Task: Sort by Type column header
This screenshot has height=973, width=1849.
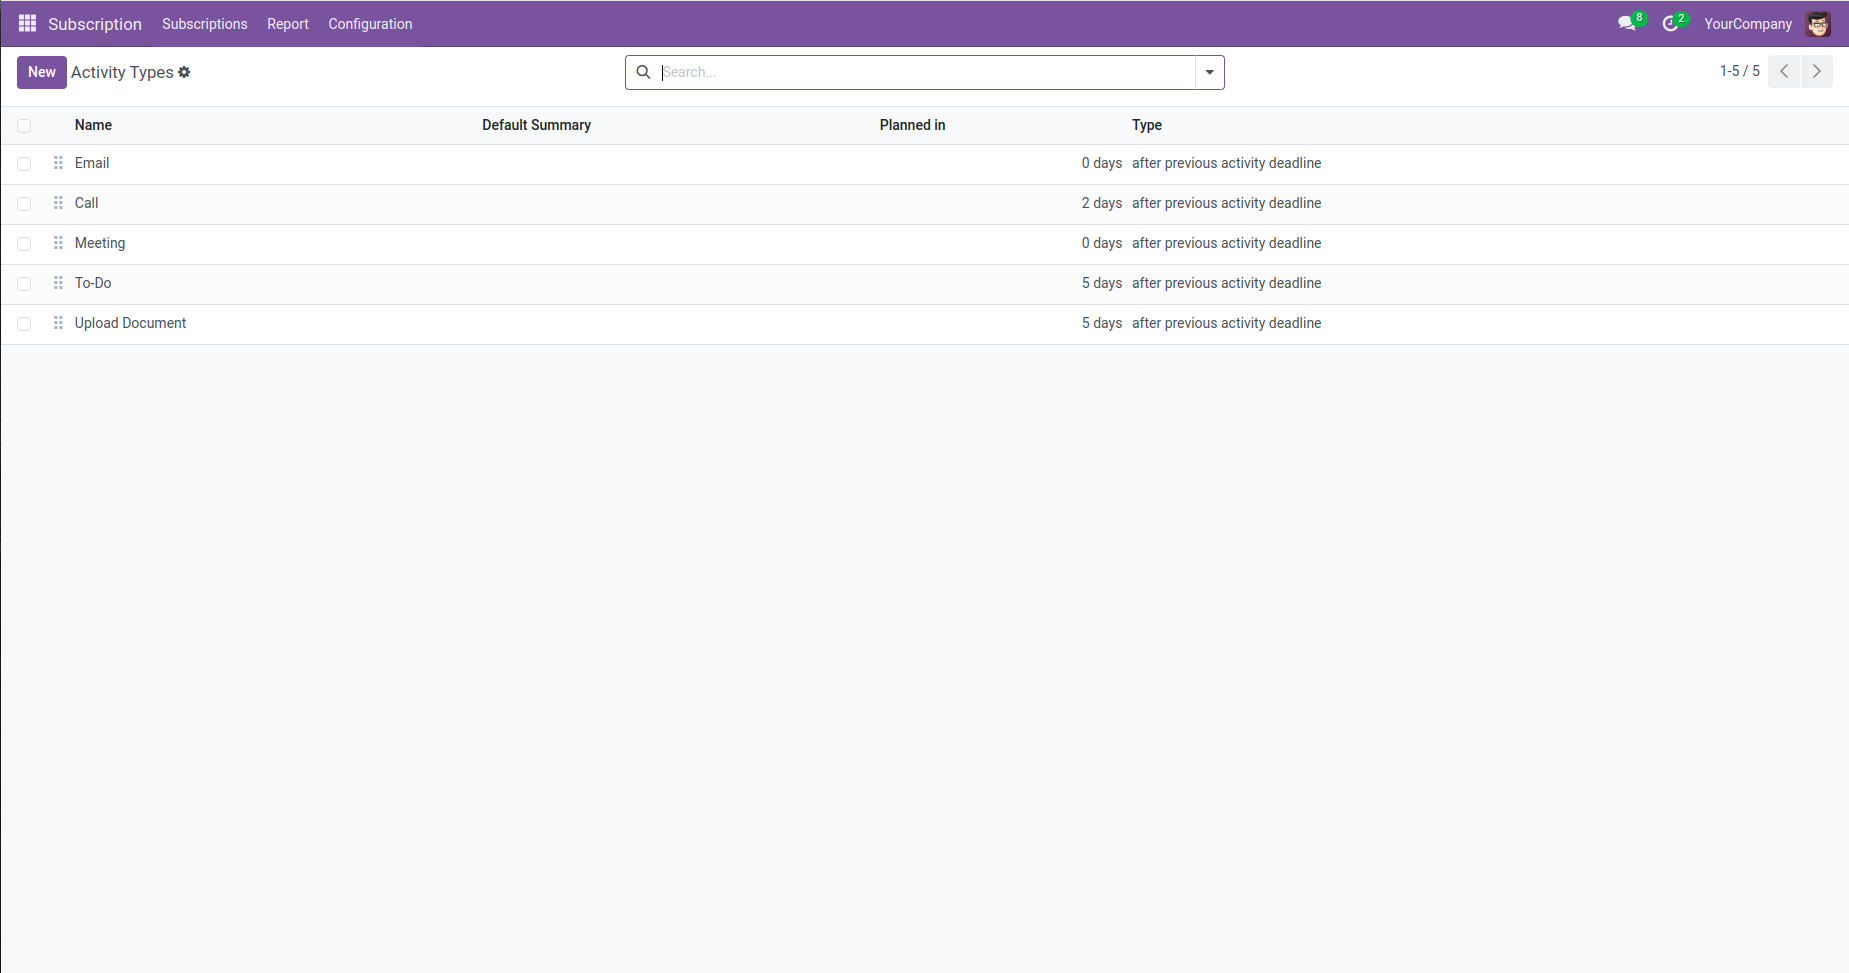Action: 1147,125
